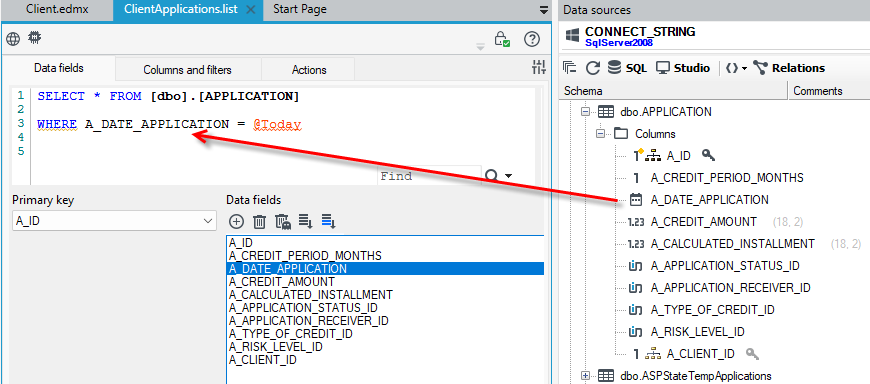
Task: Open the Data fields tab
Action: pyautogui.click(x=59, y=68)
